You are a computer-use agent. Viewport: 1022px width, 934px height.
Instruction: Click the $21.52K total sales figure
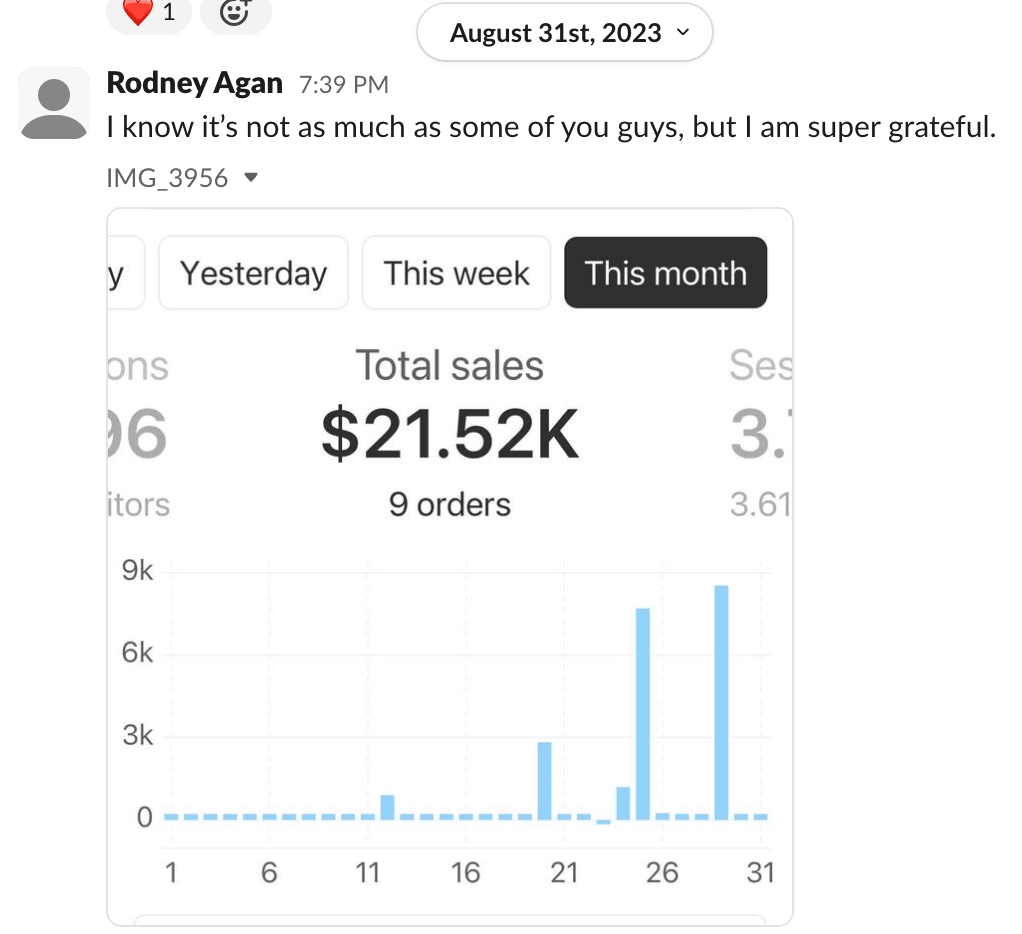[x=449, y=437]
